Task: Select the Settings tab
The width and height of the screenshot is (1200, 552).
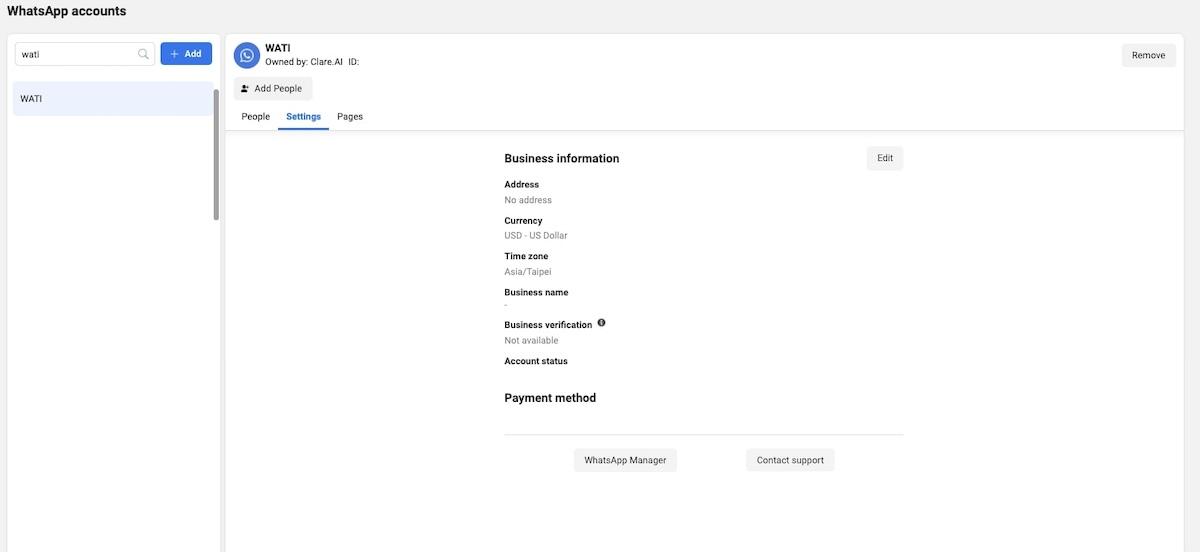Action: (x=303, y=117)
